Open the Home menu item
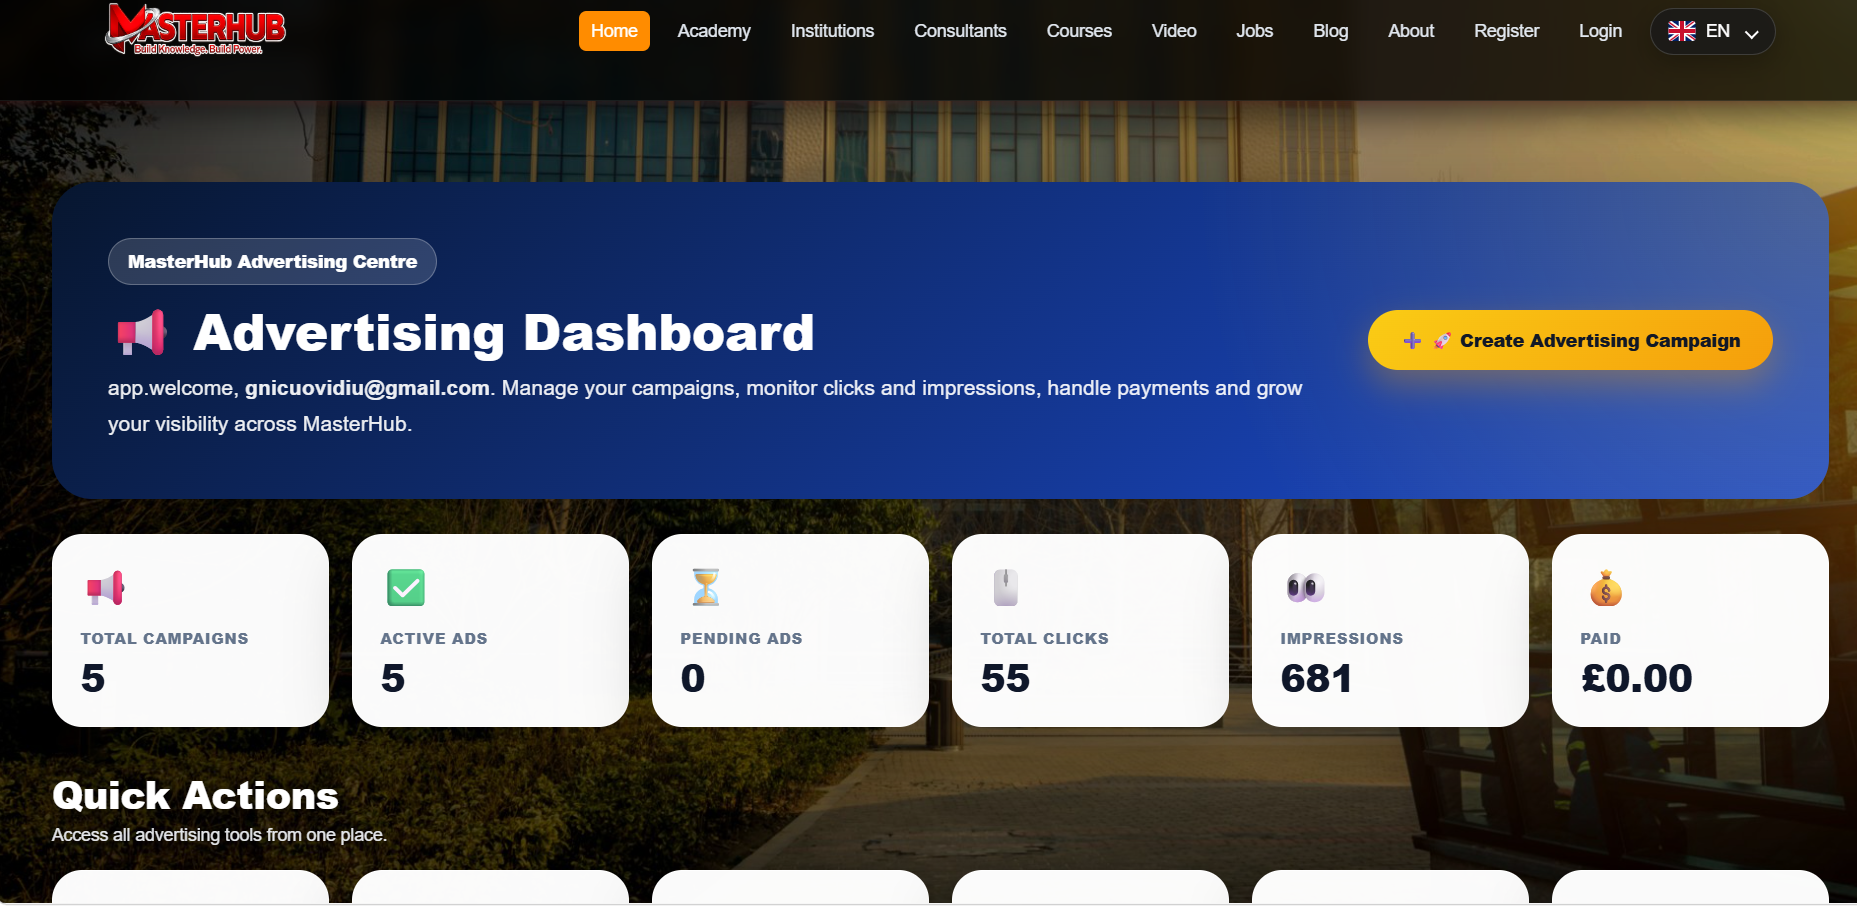 coord(614,31)
